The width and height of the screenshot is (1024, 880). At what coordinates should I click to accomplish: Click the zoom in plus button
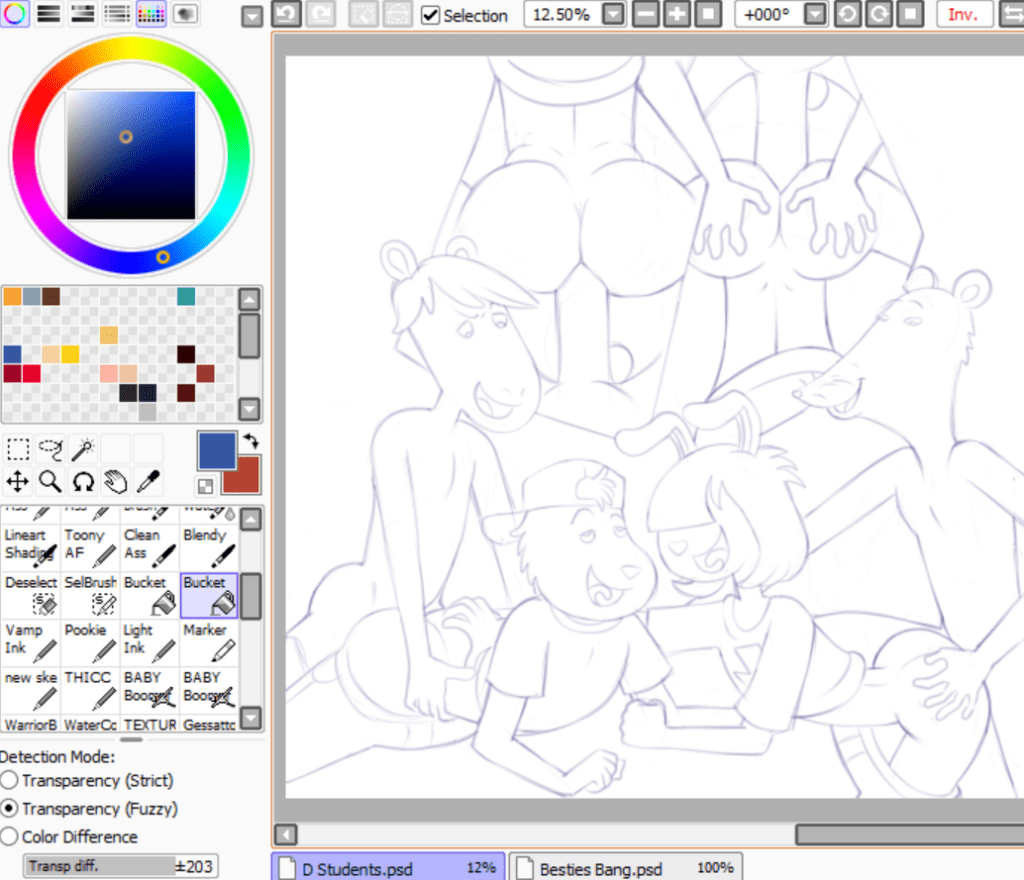(677, 15)
